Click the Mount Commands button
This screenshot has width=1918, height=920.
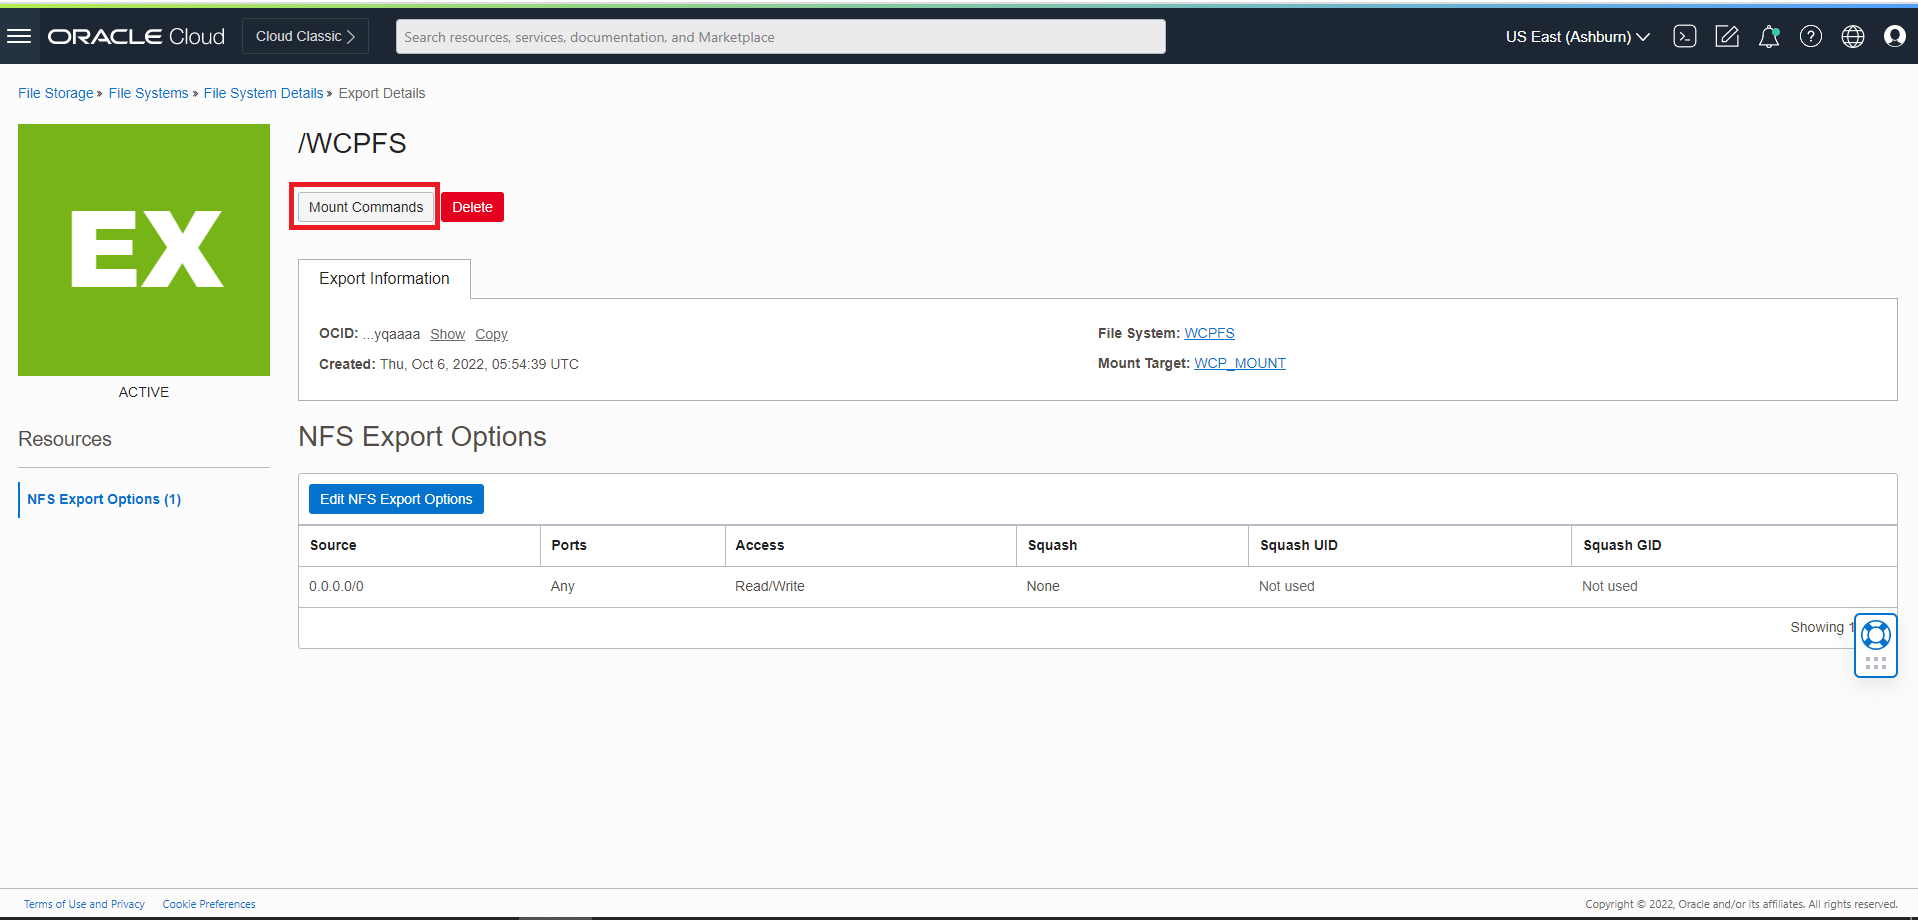[x=366, y=207]
